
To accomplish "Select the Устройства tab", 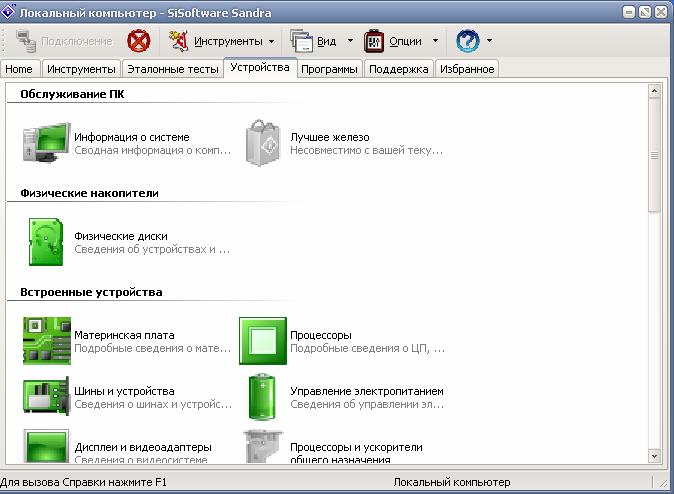I will [260, 68].
